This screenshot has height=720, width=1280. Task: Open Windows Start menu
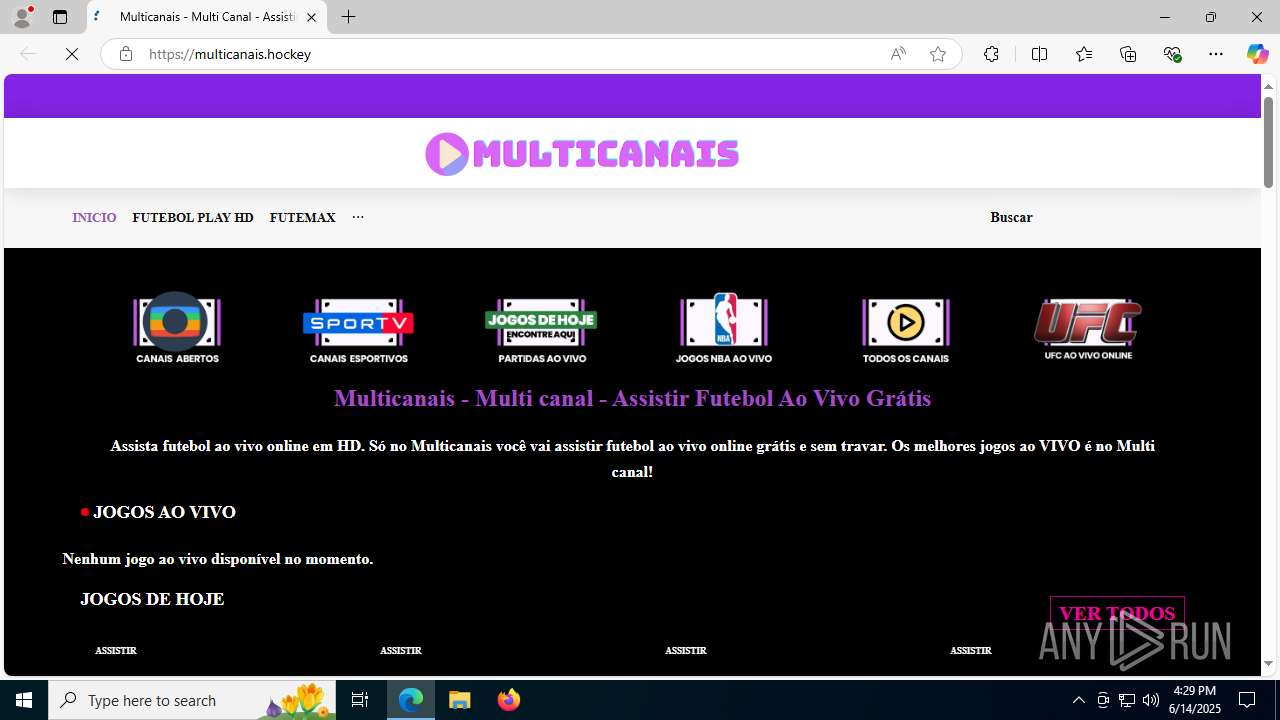coord(24,700)
